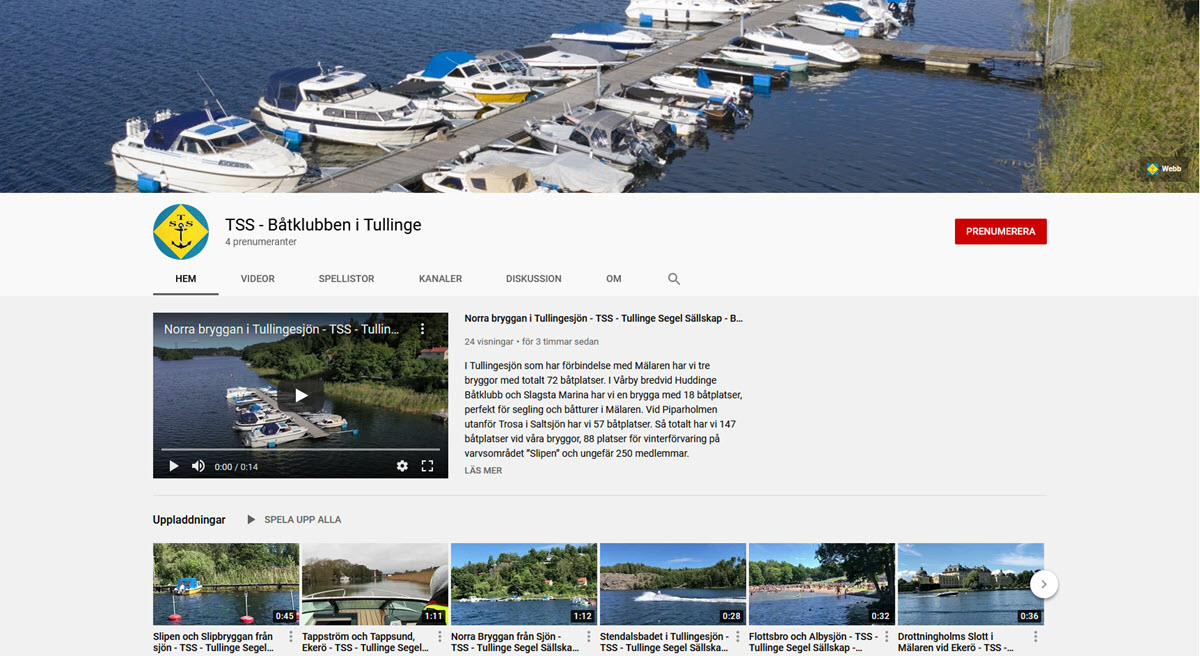Expand description with LÄS MER

pos(483,471)
